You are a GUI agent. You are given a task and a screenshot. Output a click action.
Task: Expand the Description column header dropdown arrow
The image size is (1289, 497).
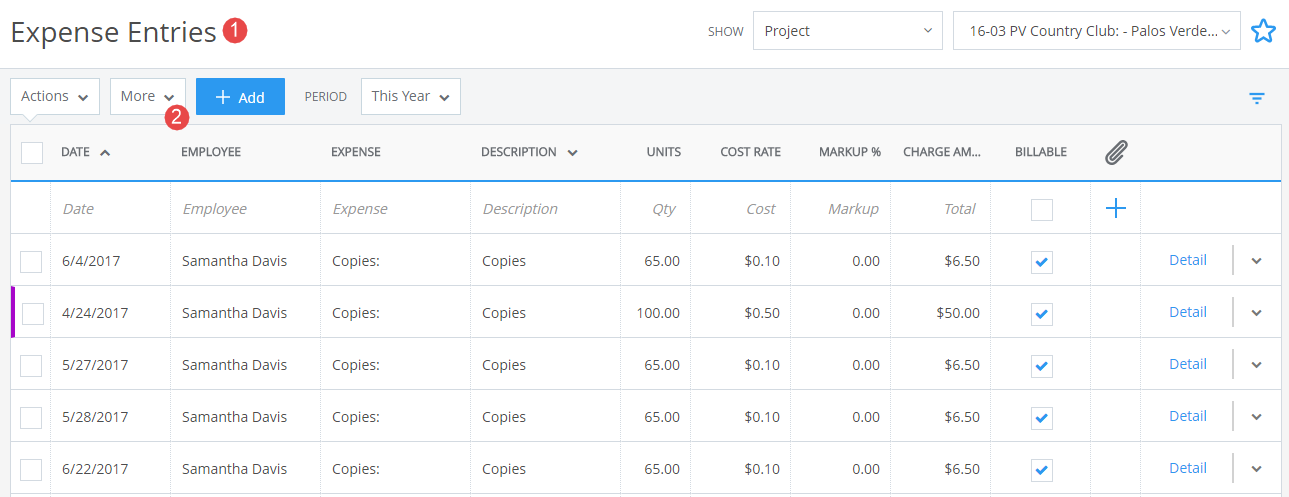coord(573,153)
